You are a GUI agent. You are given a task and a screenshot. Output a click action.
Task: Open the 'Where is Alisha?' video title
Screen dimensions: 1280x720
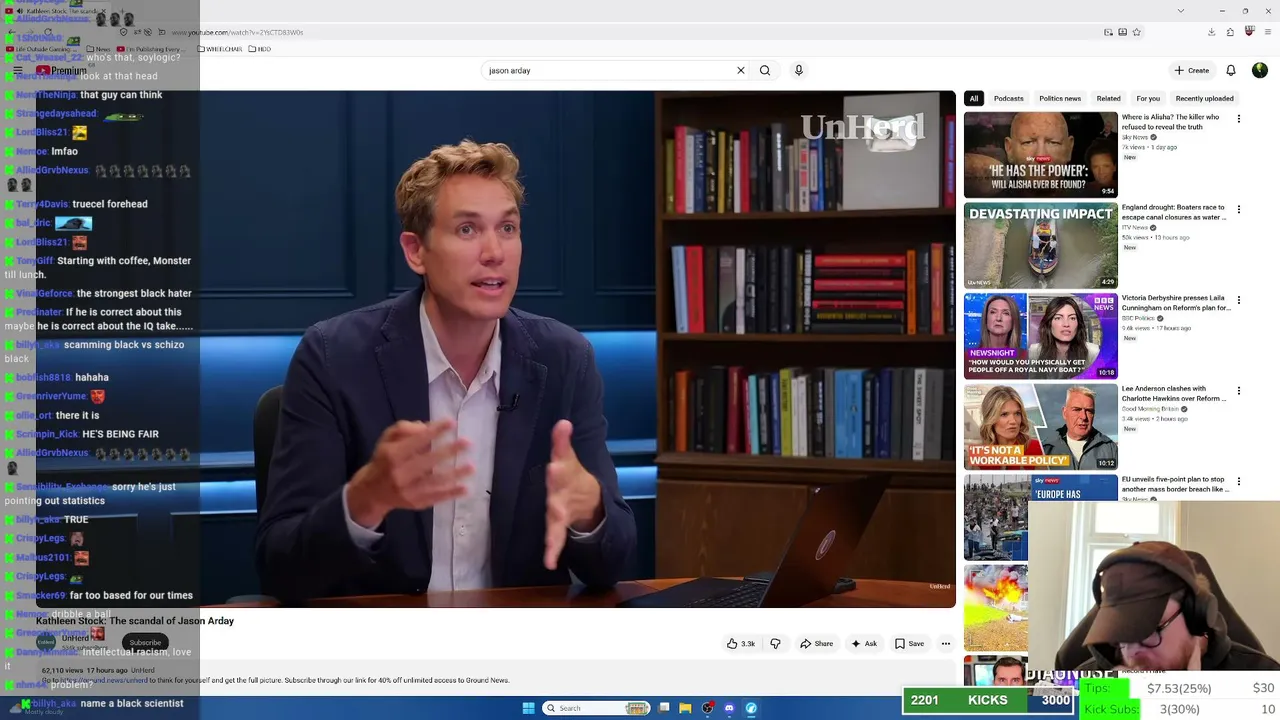pos(1170,122)
